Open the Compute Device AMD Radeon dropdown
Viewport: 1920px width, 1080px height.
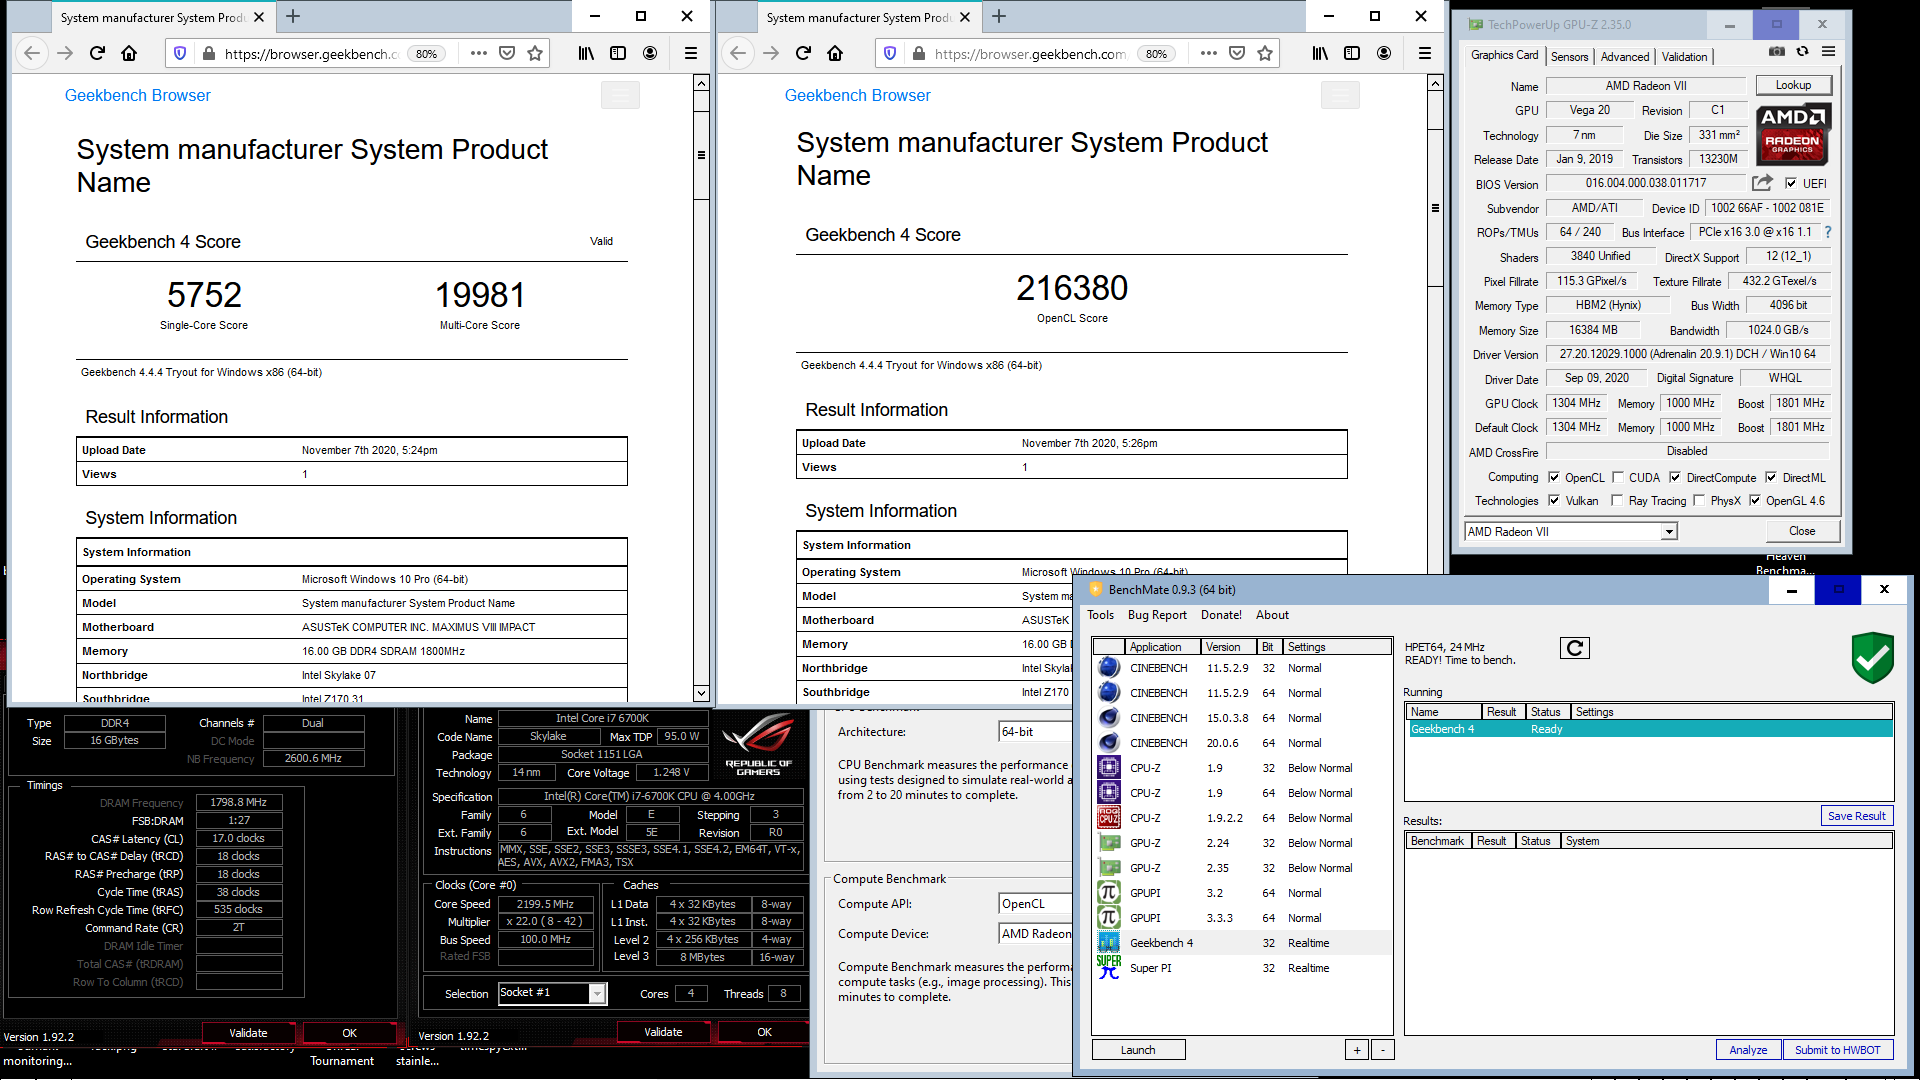[x=1035, y=934]
